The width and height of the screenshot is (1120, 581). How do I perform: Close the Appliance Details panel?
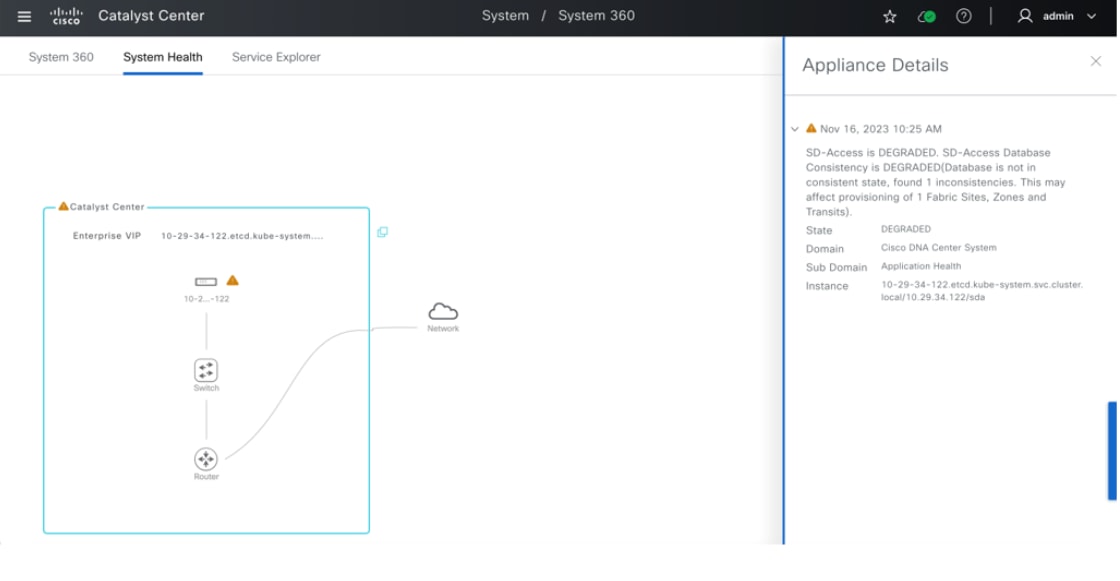(1096, 61)
